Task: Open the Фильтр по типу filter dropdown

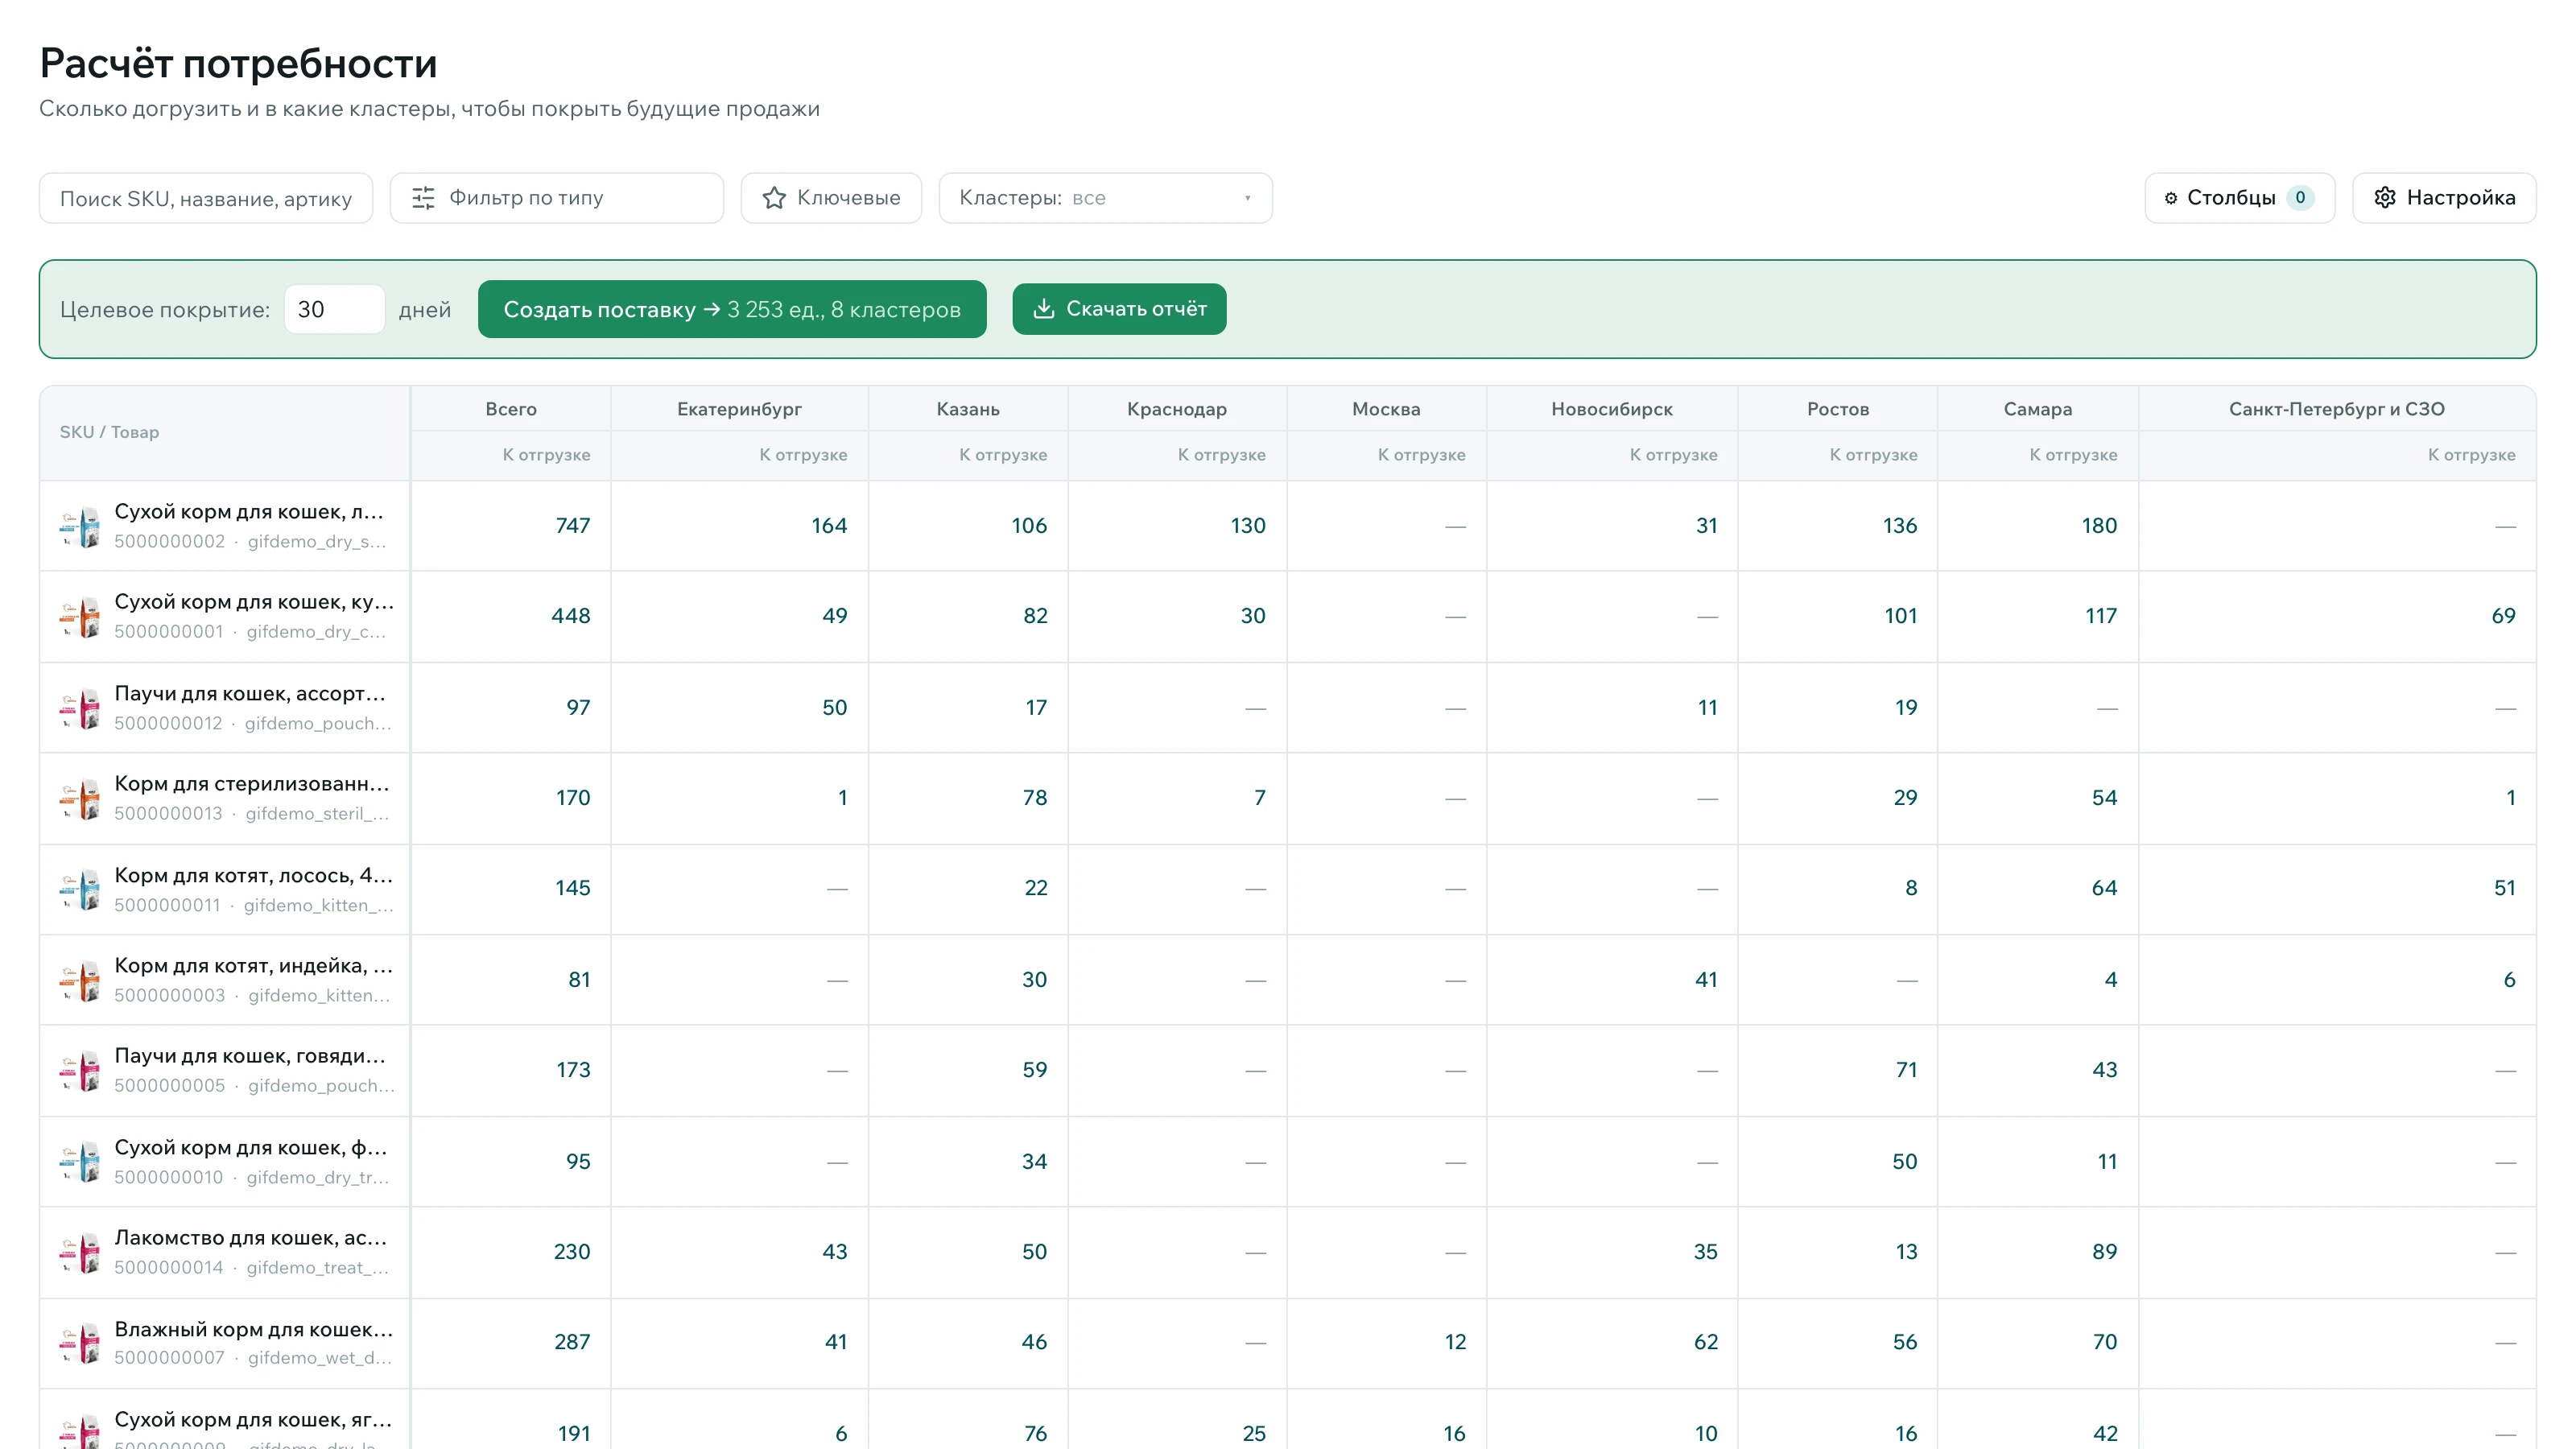Action: coord(556,198)
